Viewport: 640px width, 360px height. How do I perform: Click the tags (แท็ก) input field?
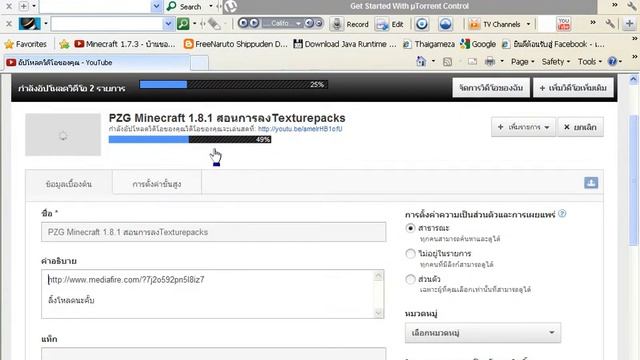213,354
